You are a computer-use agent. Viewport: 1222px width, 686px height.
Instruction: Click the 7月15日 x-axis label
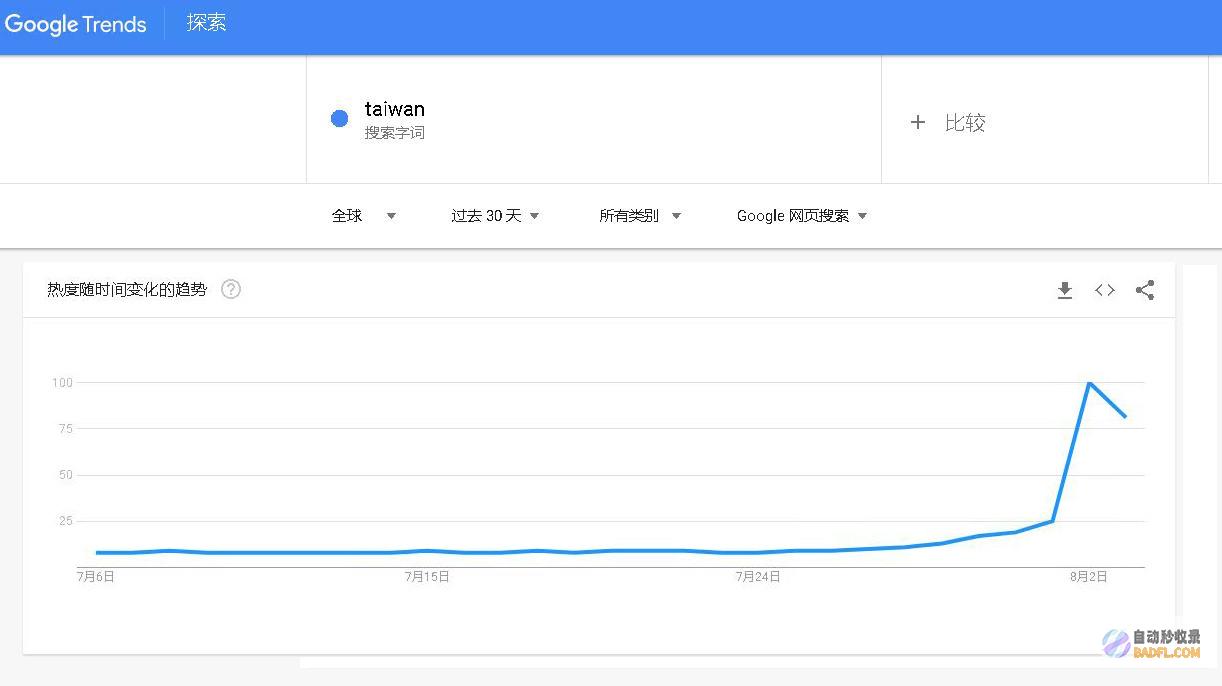pos(427,577)
